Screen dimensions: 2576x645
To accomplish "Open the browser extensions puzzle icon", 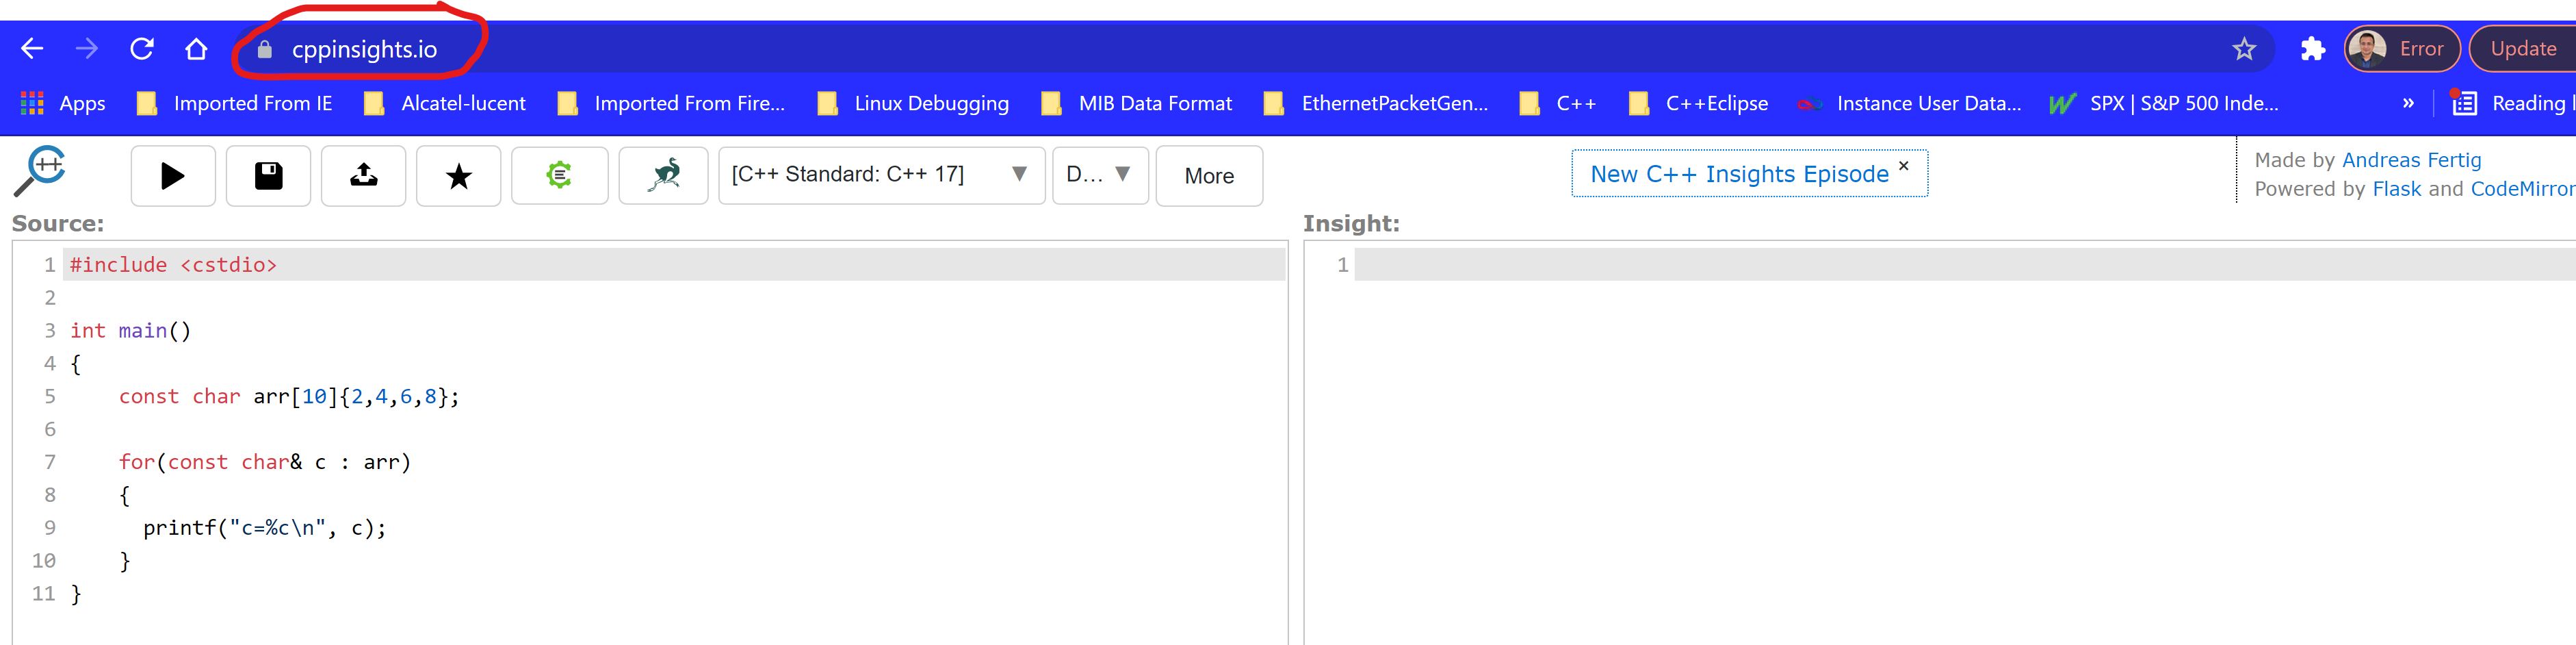I will 2312,49.
